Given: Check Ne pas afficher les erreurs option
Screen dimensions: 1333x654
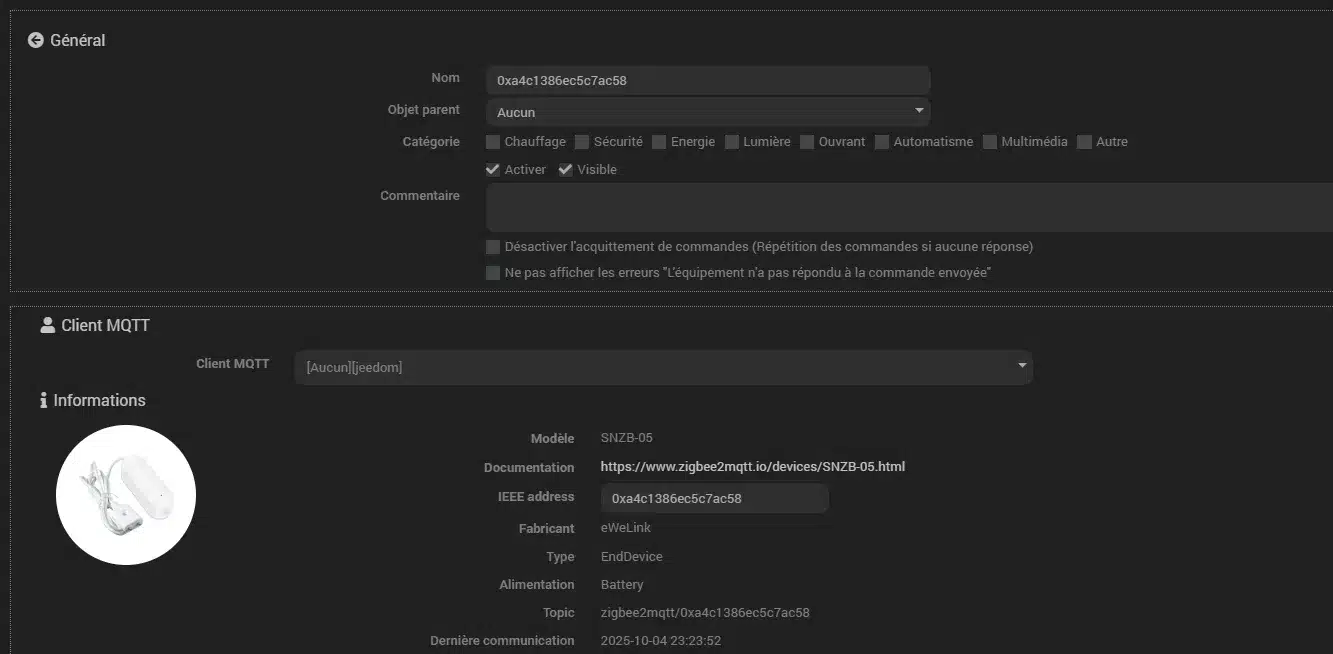Looking at the screenshot, I should click(x=493, y=273).
